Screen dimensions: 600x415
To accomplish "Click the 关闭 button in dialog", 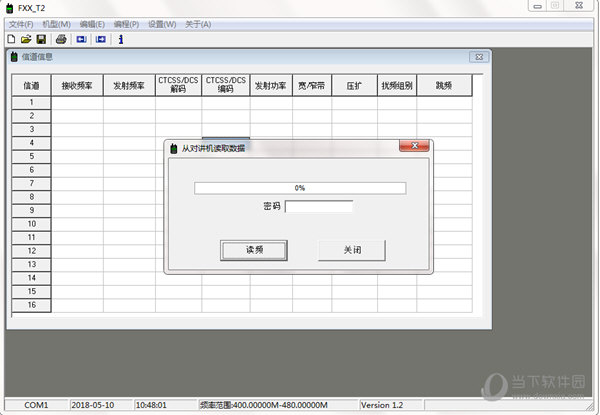I will tap(352, 251).
